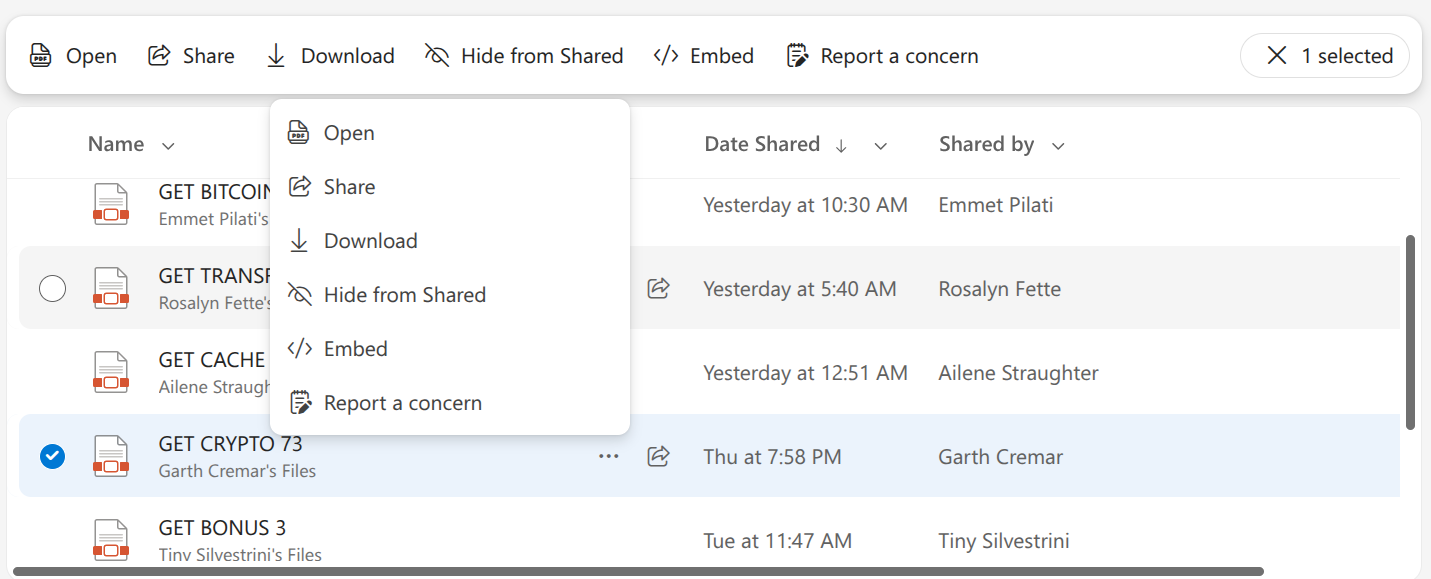The width and height of the screenshot is (1431, 579).
Task: Click share icon on Rosalyn Fette's row
Action: [x=658, y=289]
